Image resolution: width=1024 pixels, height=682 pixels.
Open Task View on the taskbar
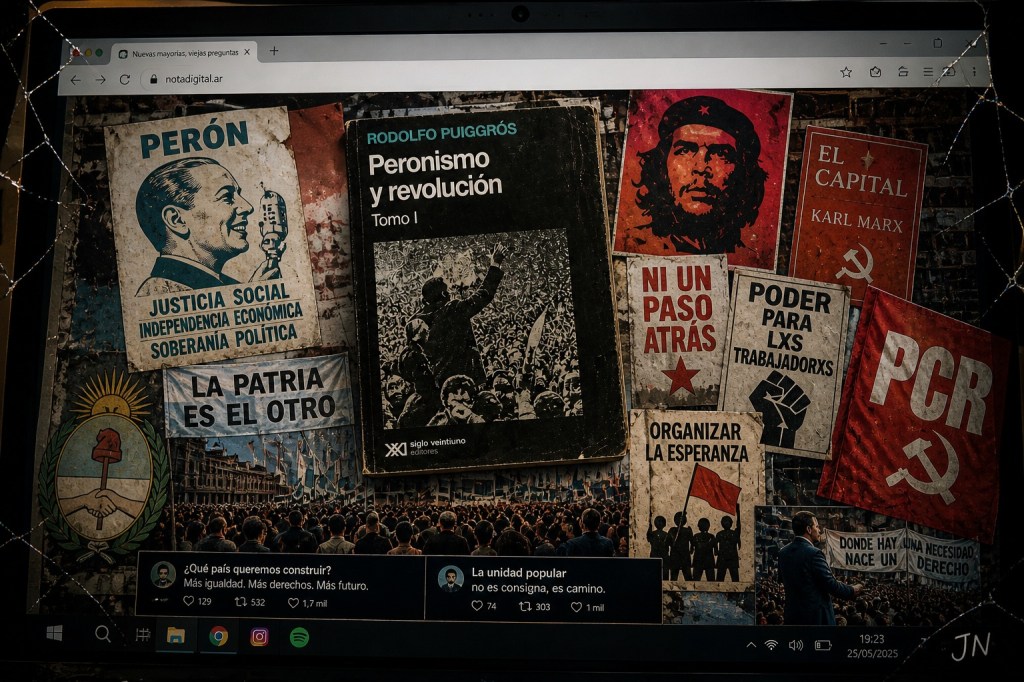[142, 634]
